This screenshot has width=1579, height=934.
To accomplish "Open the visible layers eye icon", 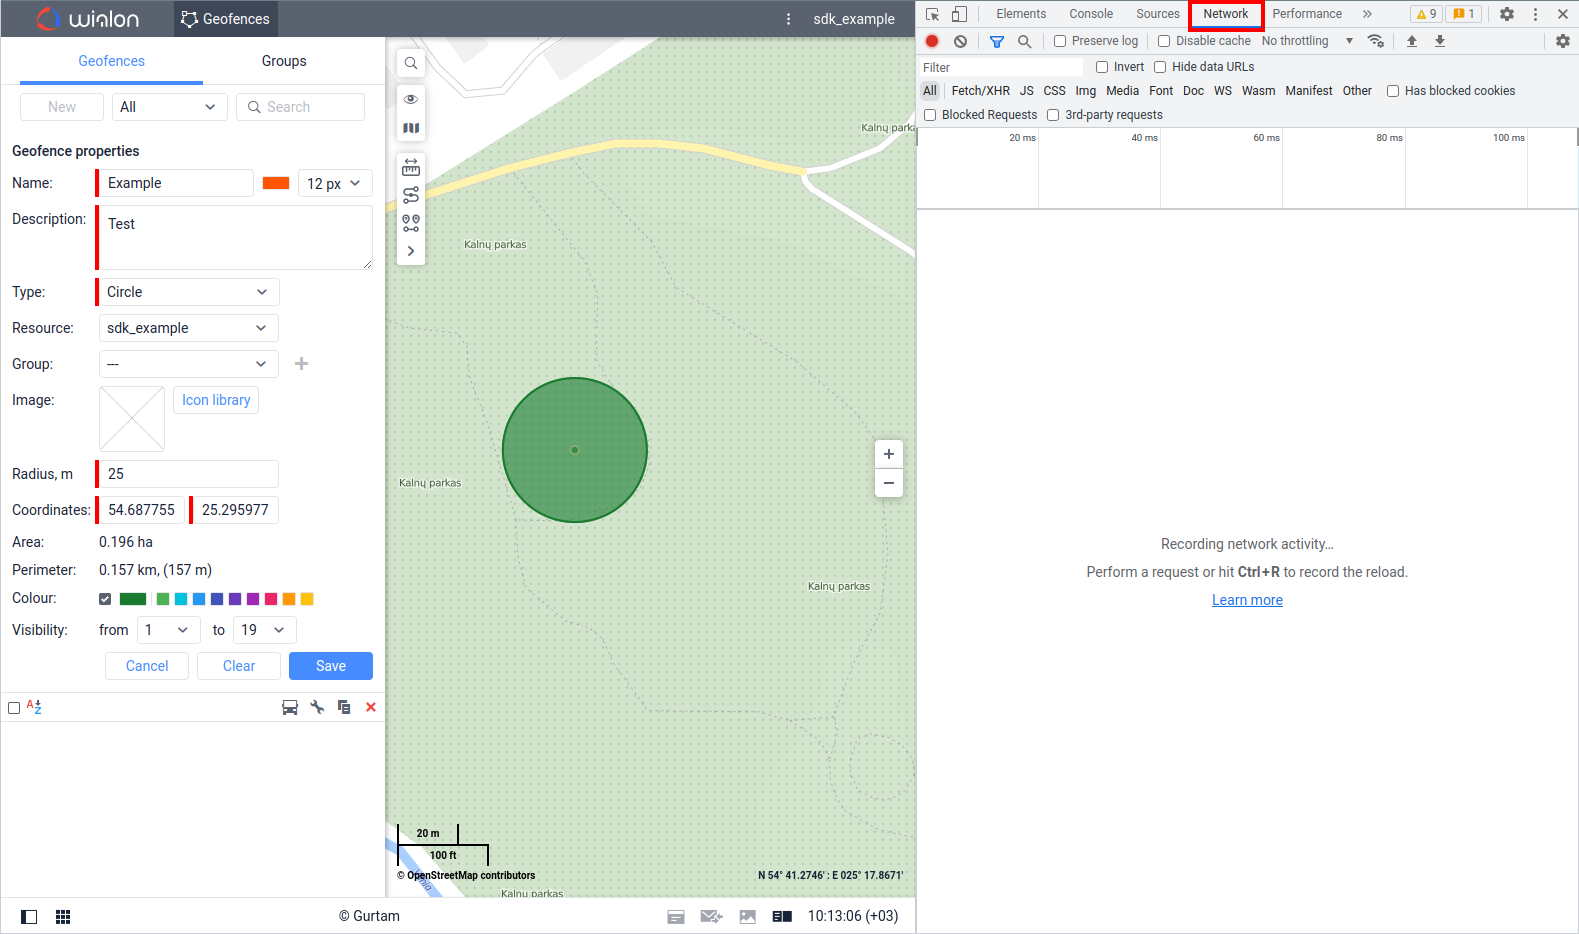I will [411, 99].
